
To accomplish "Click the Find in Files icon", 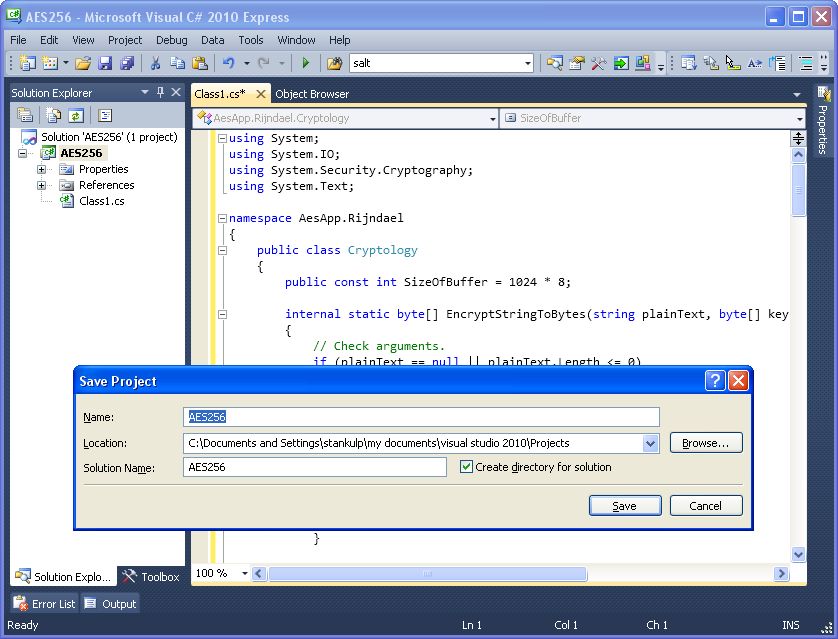I will [334, 63].
